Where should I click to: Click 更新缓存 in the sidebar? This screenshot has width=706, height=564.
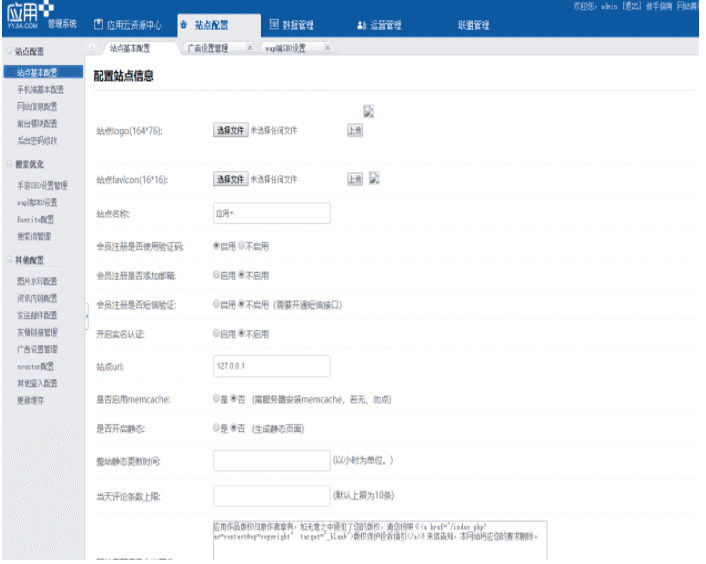click(x=30, y=401)
